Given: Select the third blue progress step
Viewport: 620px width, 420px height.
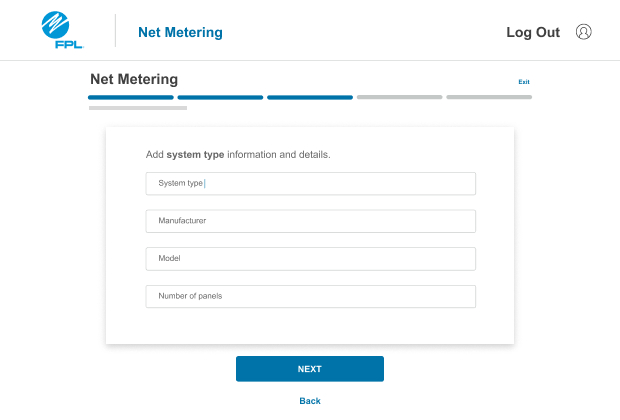Looking at the screenshot, I should (310, 97).
